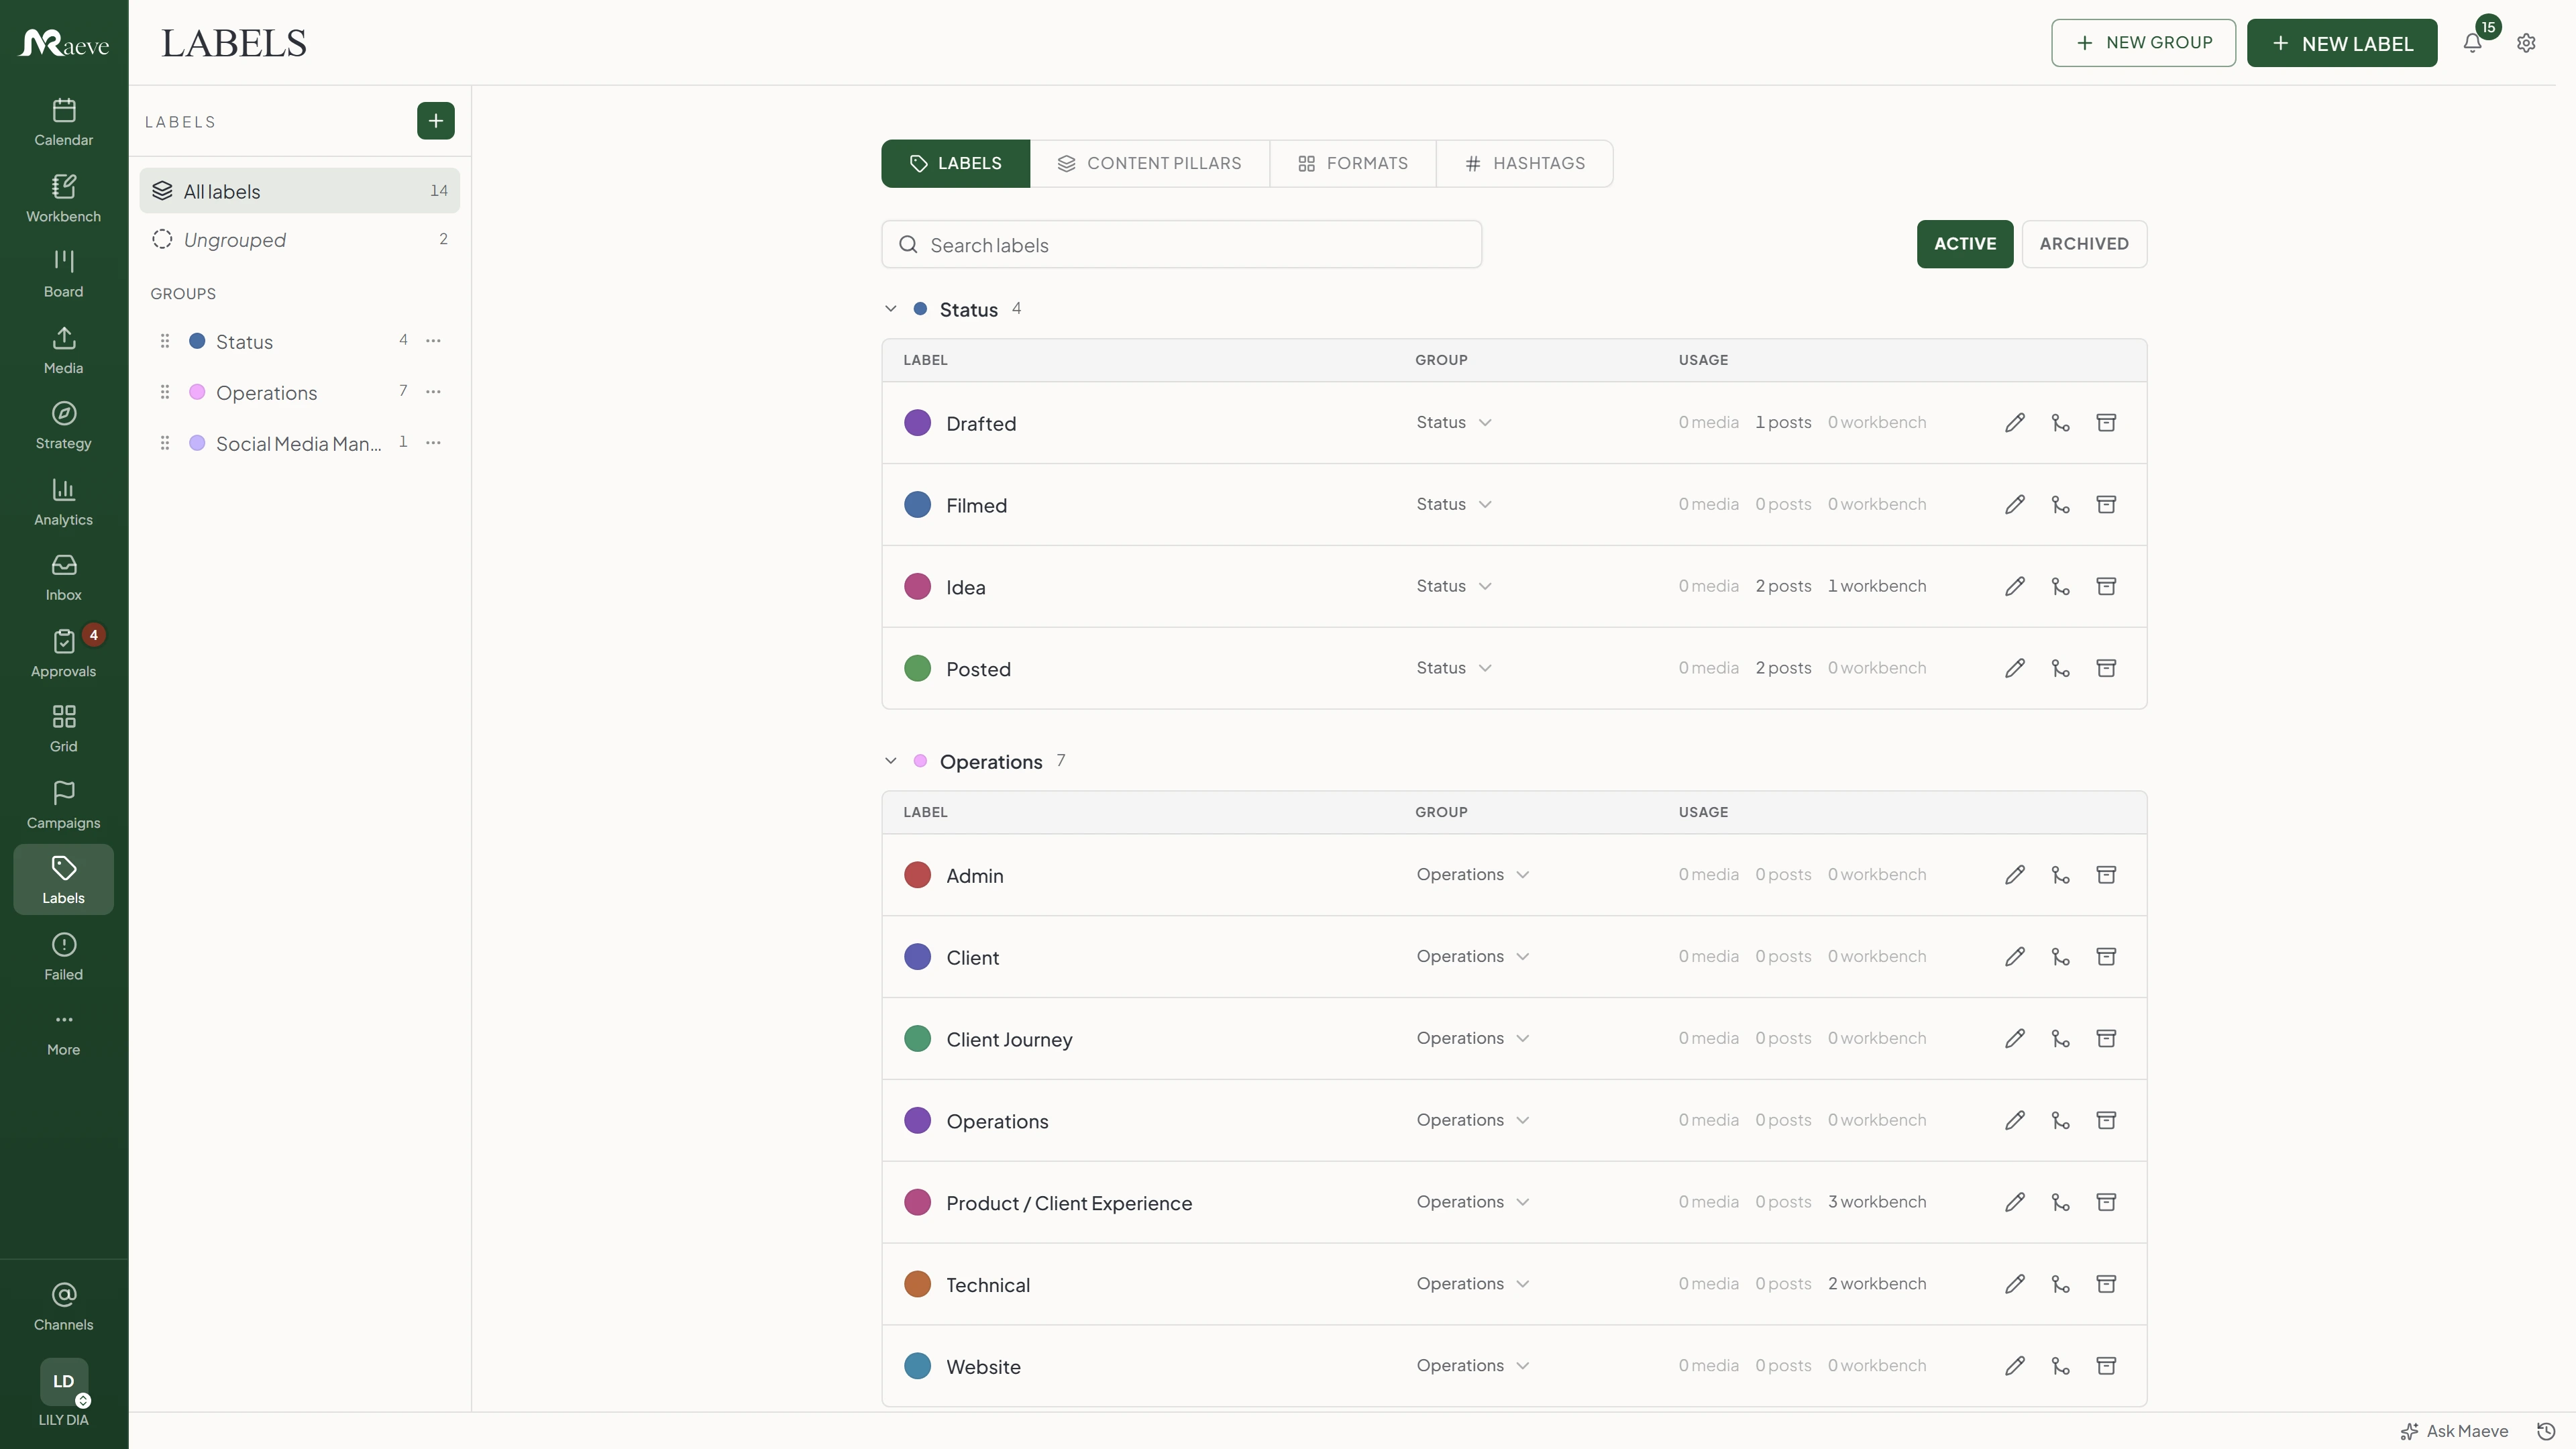The image size is (2576, 1449).
Task: Open Campaigns in the sidebar
Action: [x=63, y=805]
